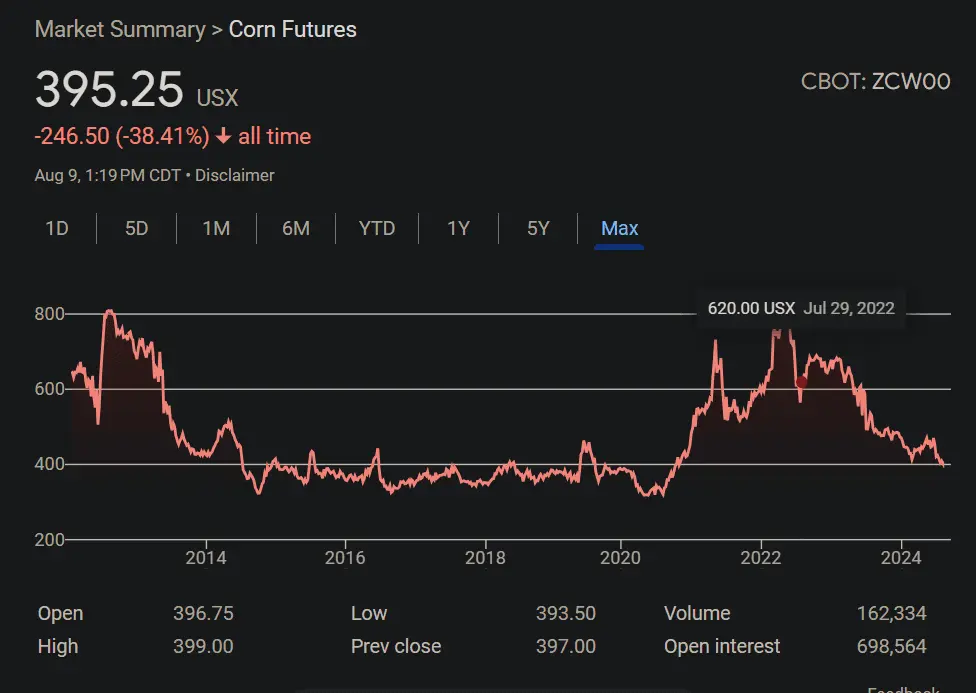Select the highlighted chart data point
Image resolution: width=976 pixels, height=693 pixels.
point(800,382)
